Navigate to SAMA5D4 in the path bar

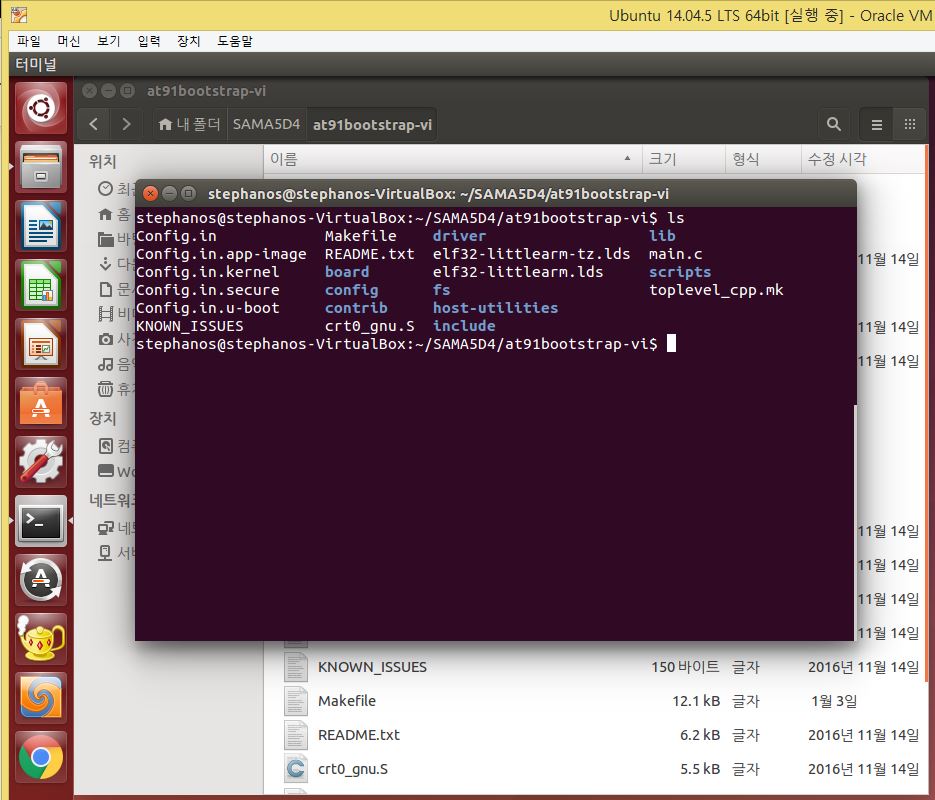coord(266,124)
